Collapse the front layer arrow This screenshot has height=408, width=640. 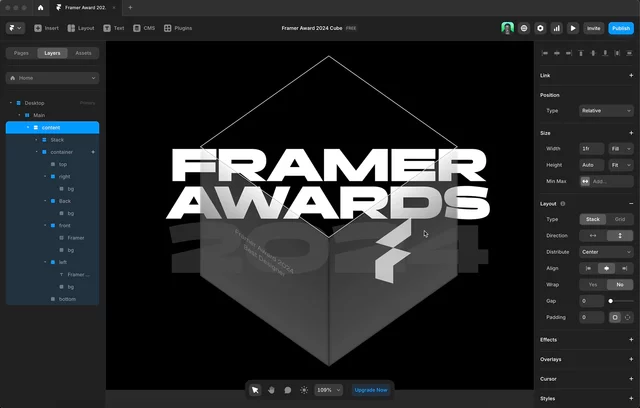[45, 225]
